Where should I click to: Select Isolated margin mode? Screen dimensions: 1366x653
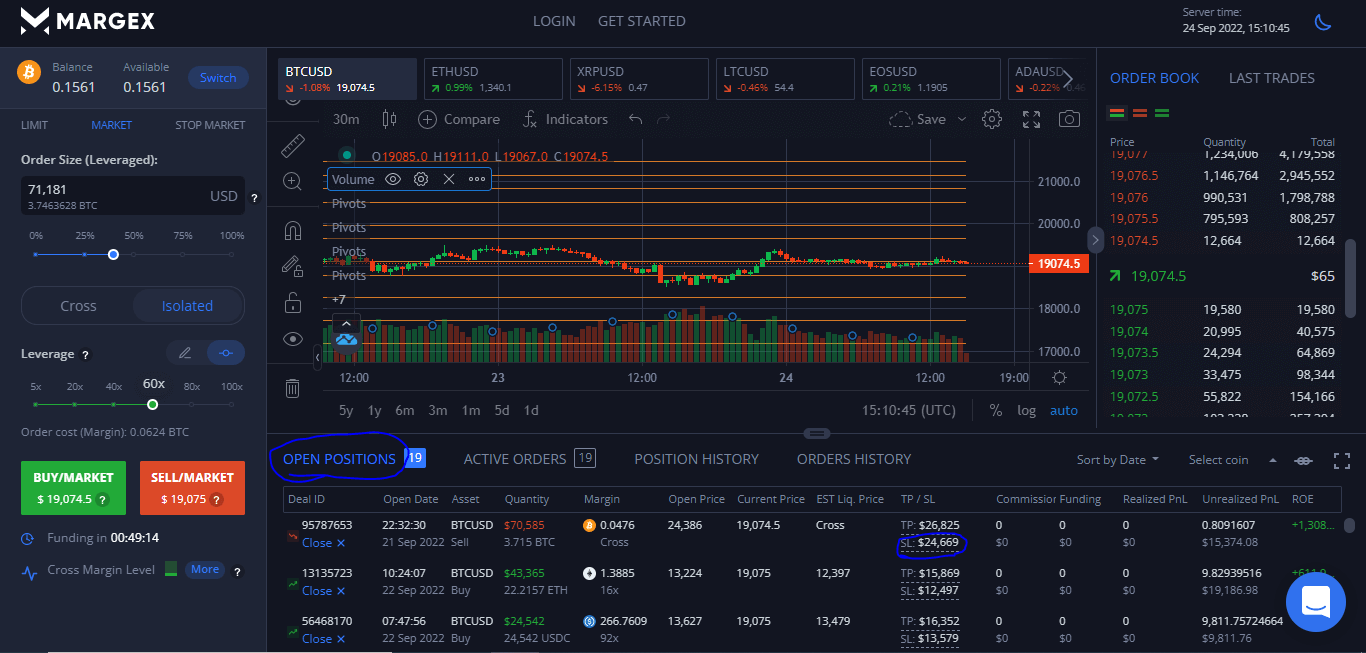tap(188, 306)
